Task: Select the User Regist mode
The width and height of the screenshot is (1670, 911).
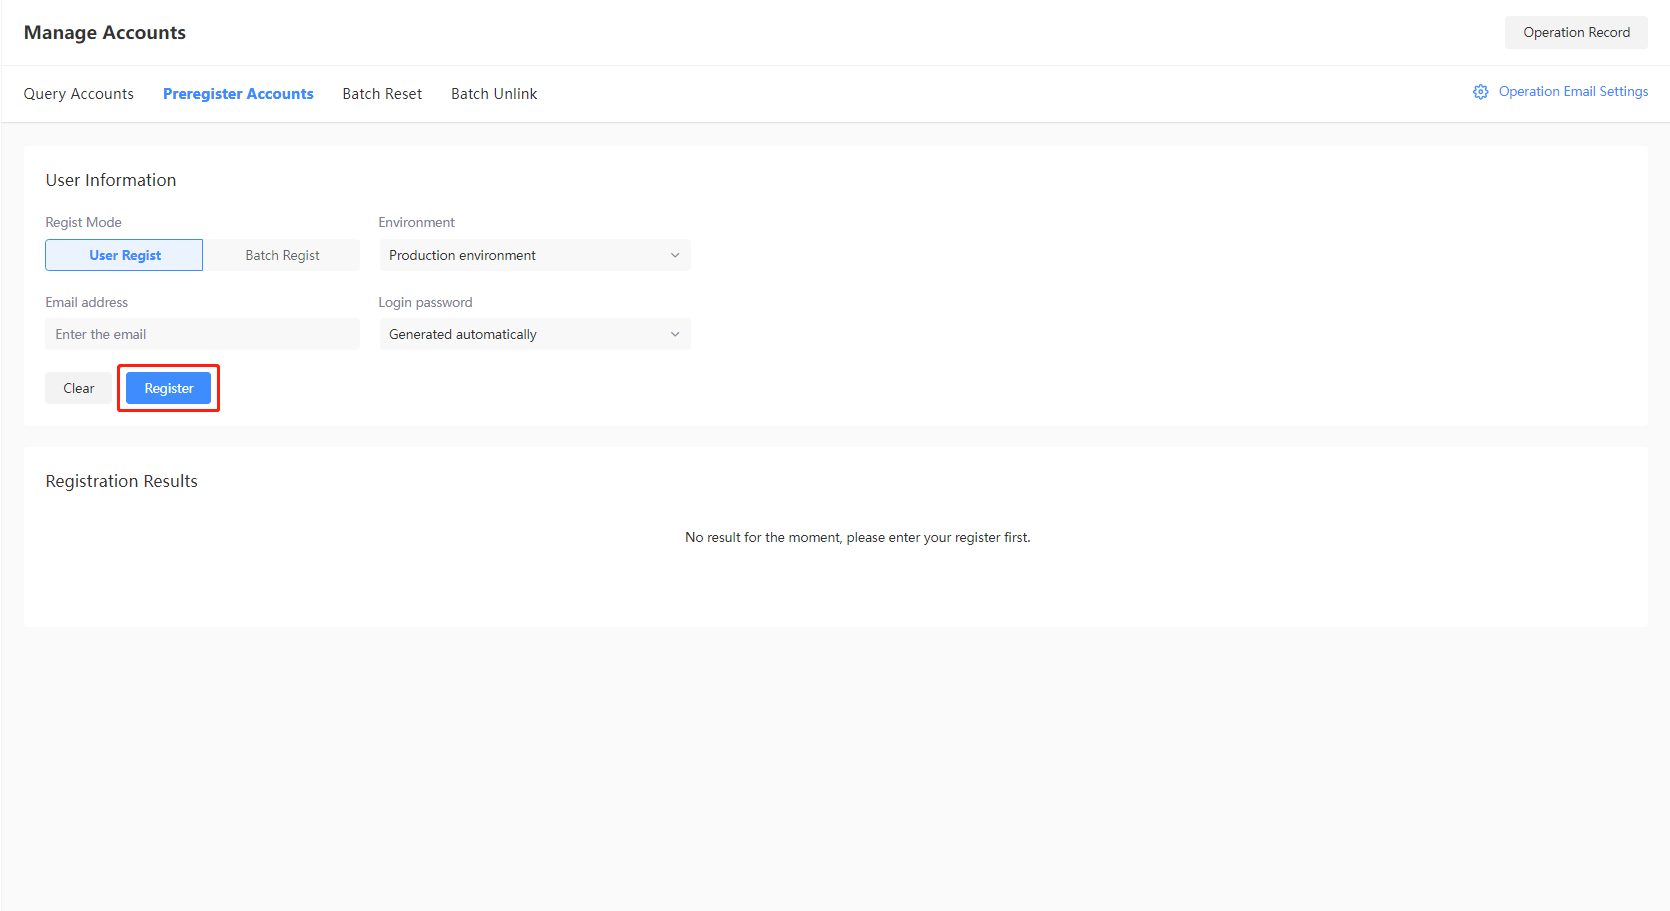Action: click(x=123, y=255)
